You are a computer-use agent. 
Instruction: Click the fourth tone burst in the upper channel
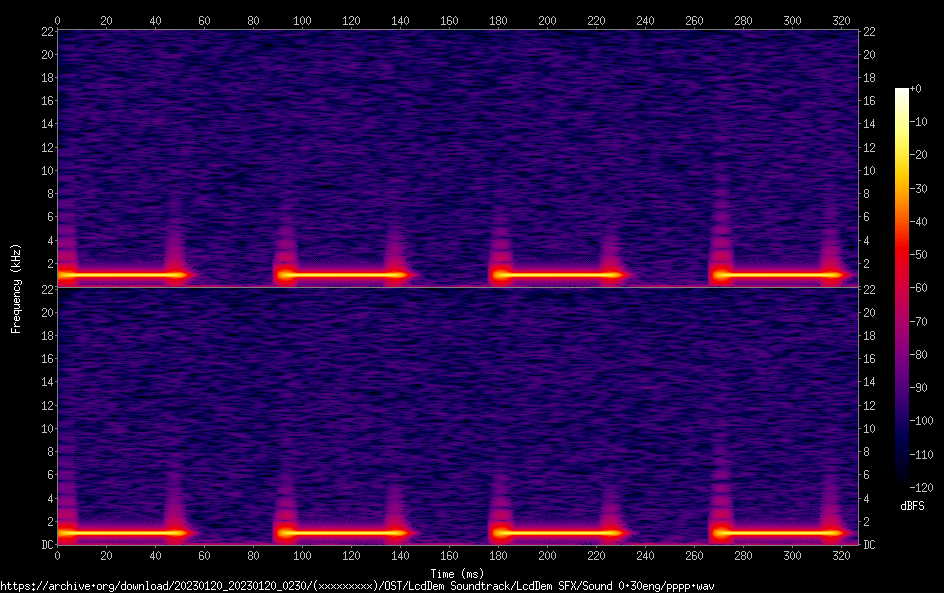(x=776, y=274)
